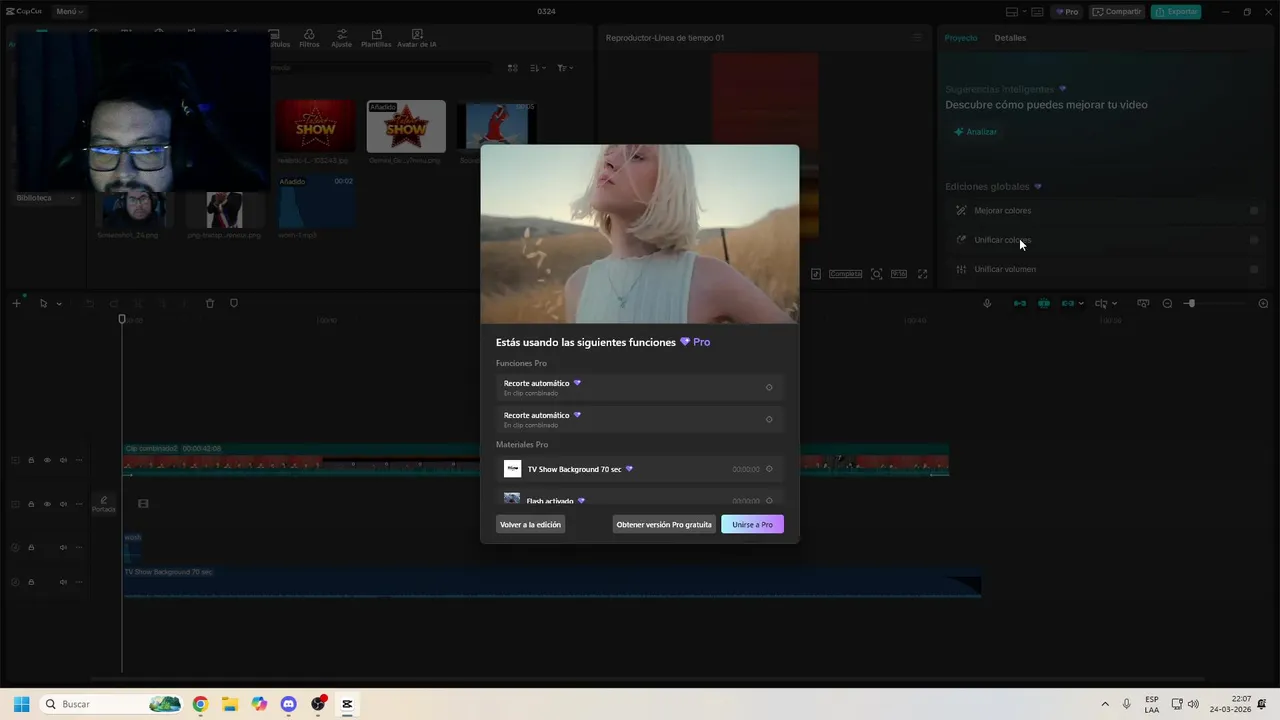Open keyboard shortcuts icon in title bar
Screen dimensions: 1280x720
coord(1037,12)
